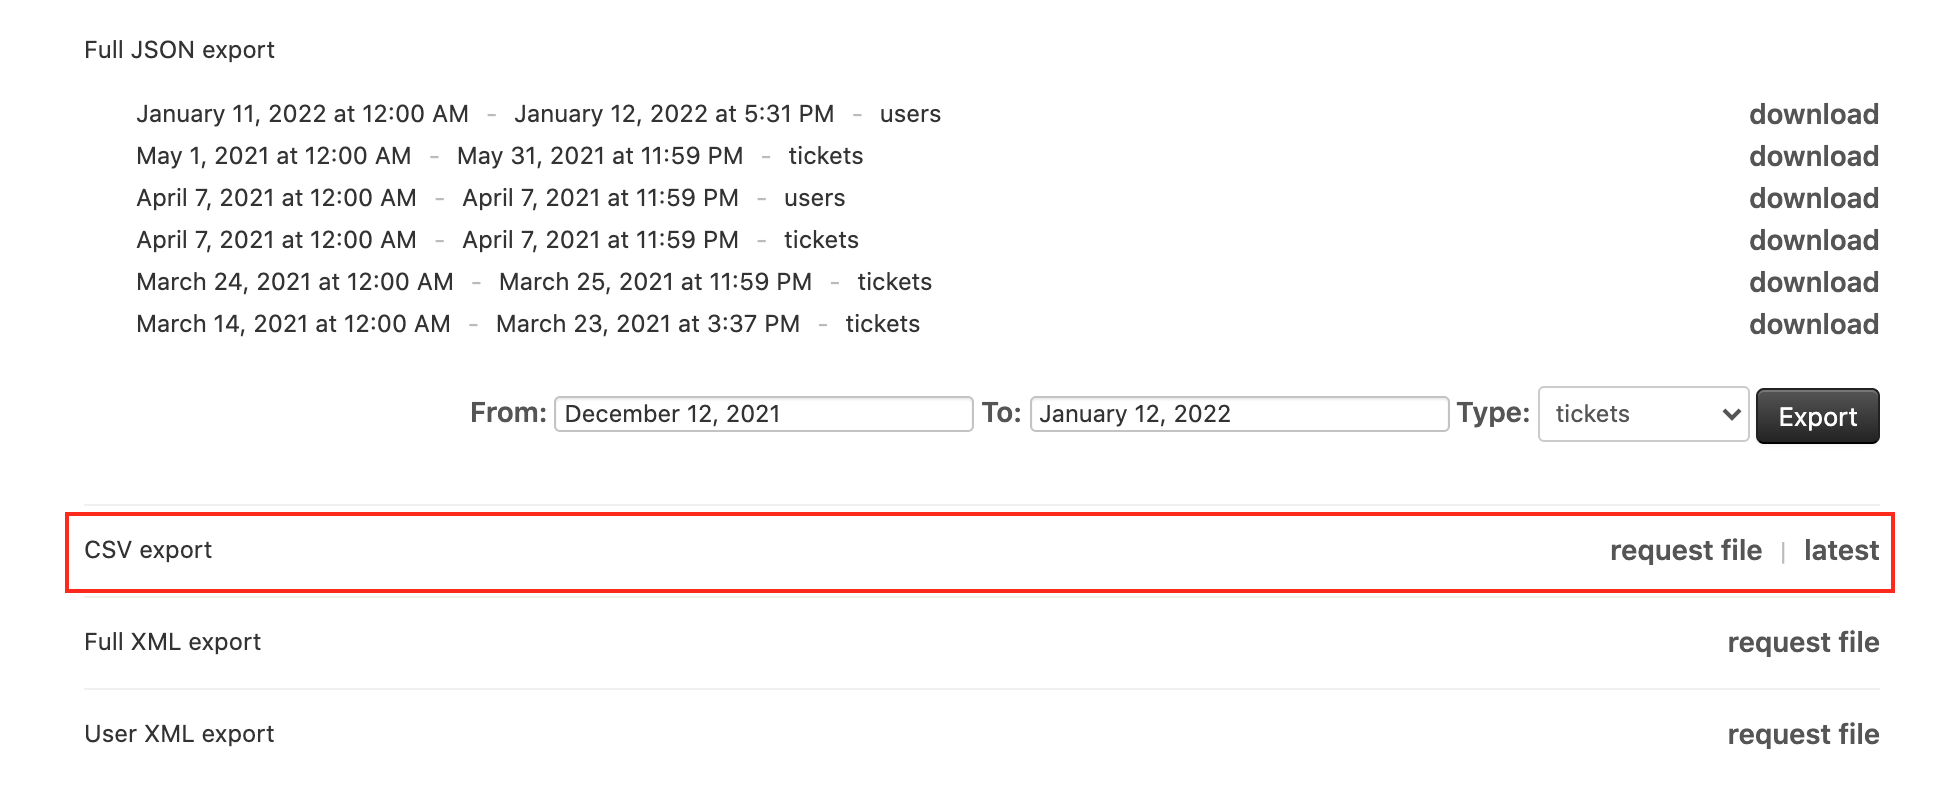Download the March 14, 2021 tickets export

[x=1813, y=324]
